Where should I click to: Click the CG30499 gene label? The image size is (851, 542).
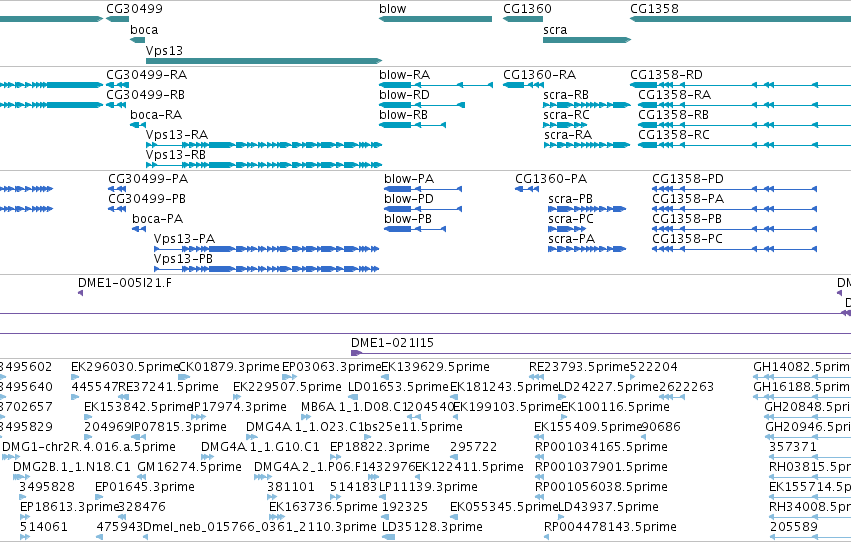(134, 9)
